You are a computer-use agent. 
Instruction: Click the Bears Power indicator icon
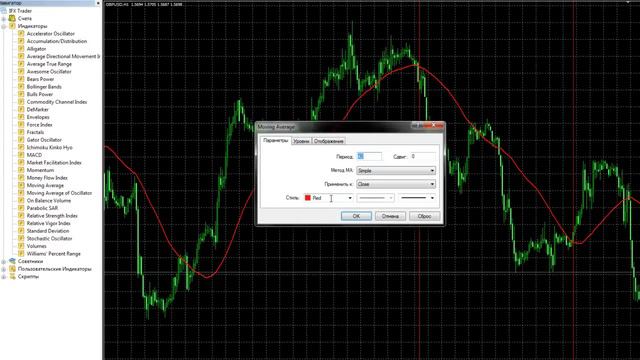pos(21,79)
